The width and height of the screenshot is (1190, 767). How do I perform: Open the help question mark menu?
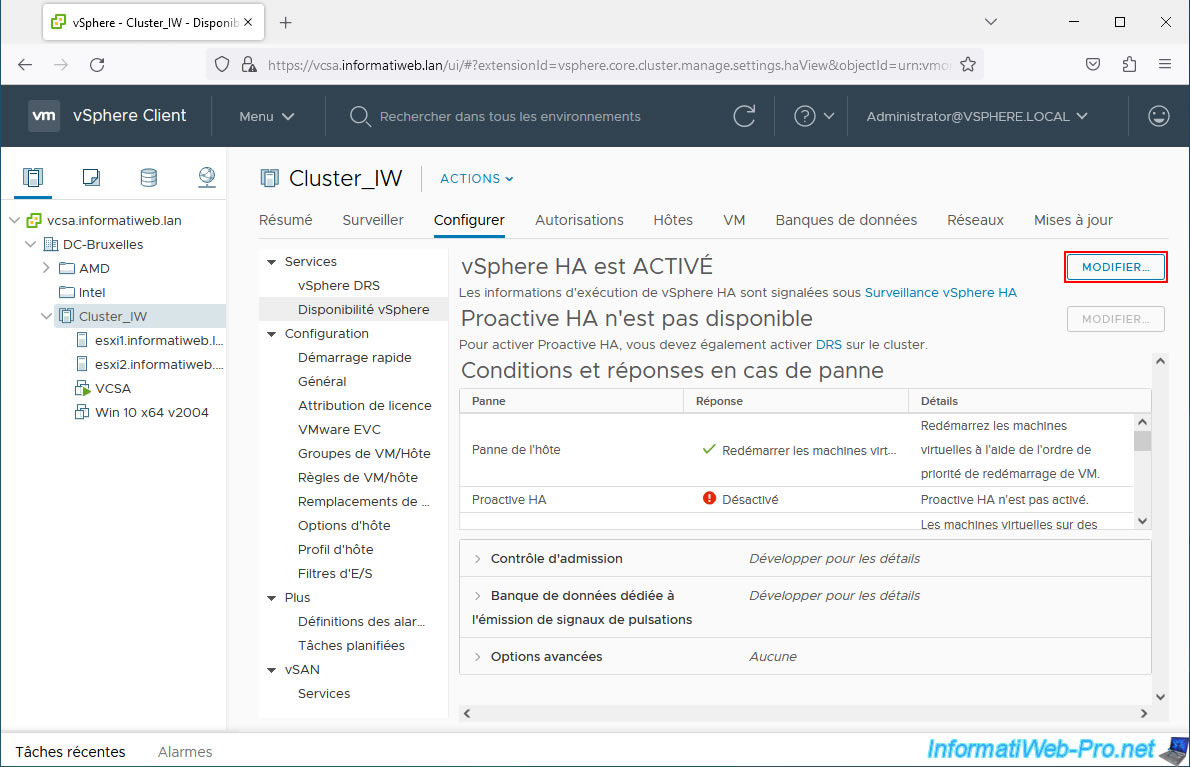814,116
